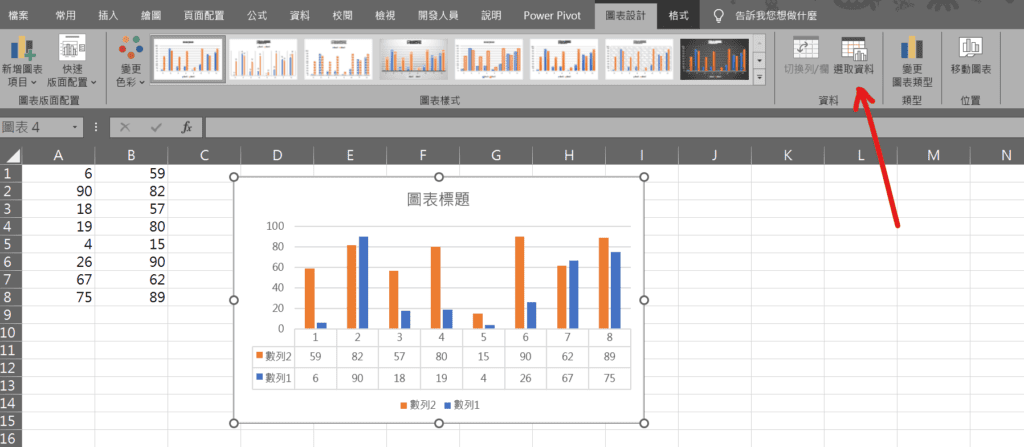This screenshot has height=447, width=1024.
Task: Click the select-all corner triangle
Action: tap(11, 156)
